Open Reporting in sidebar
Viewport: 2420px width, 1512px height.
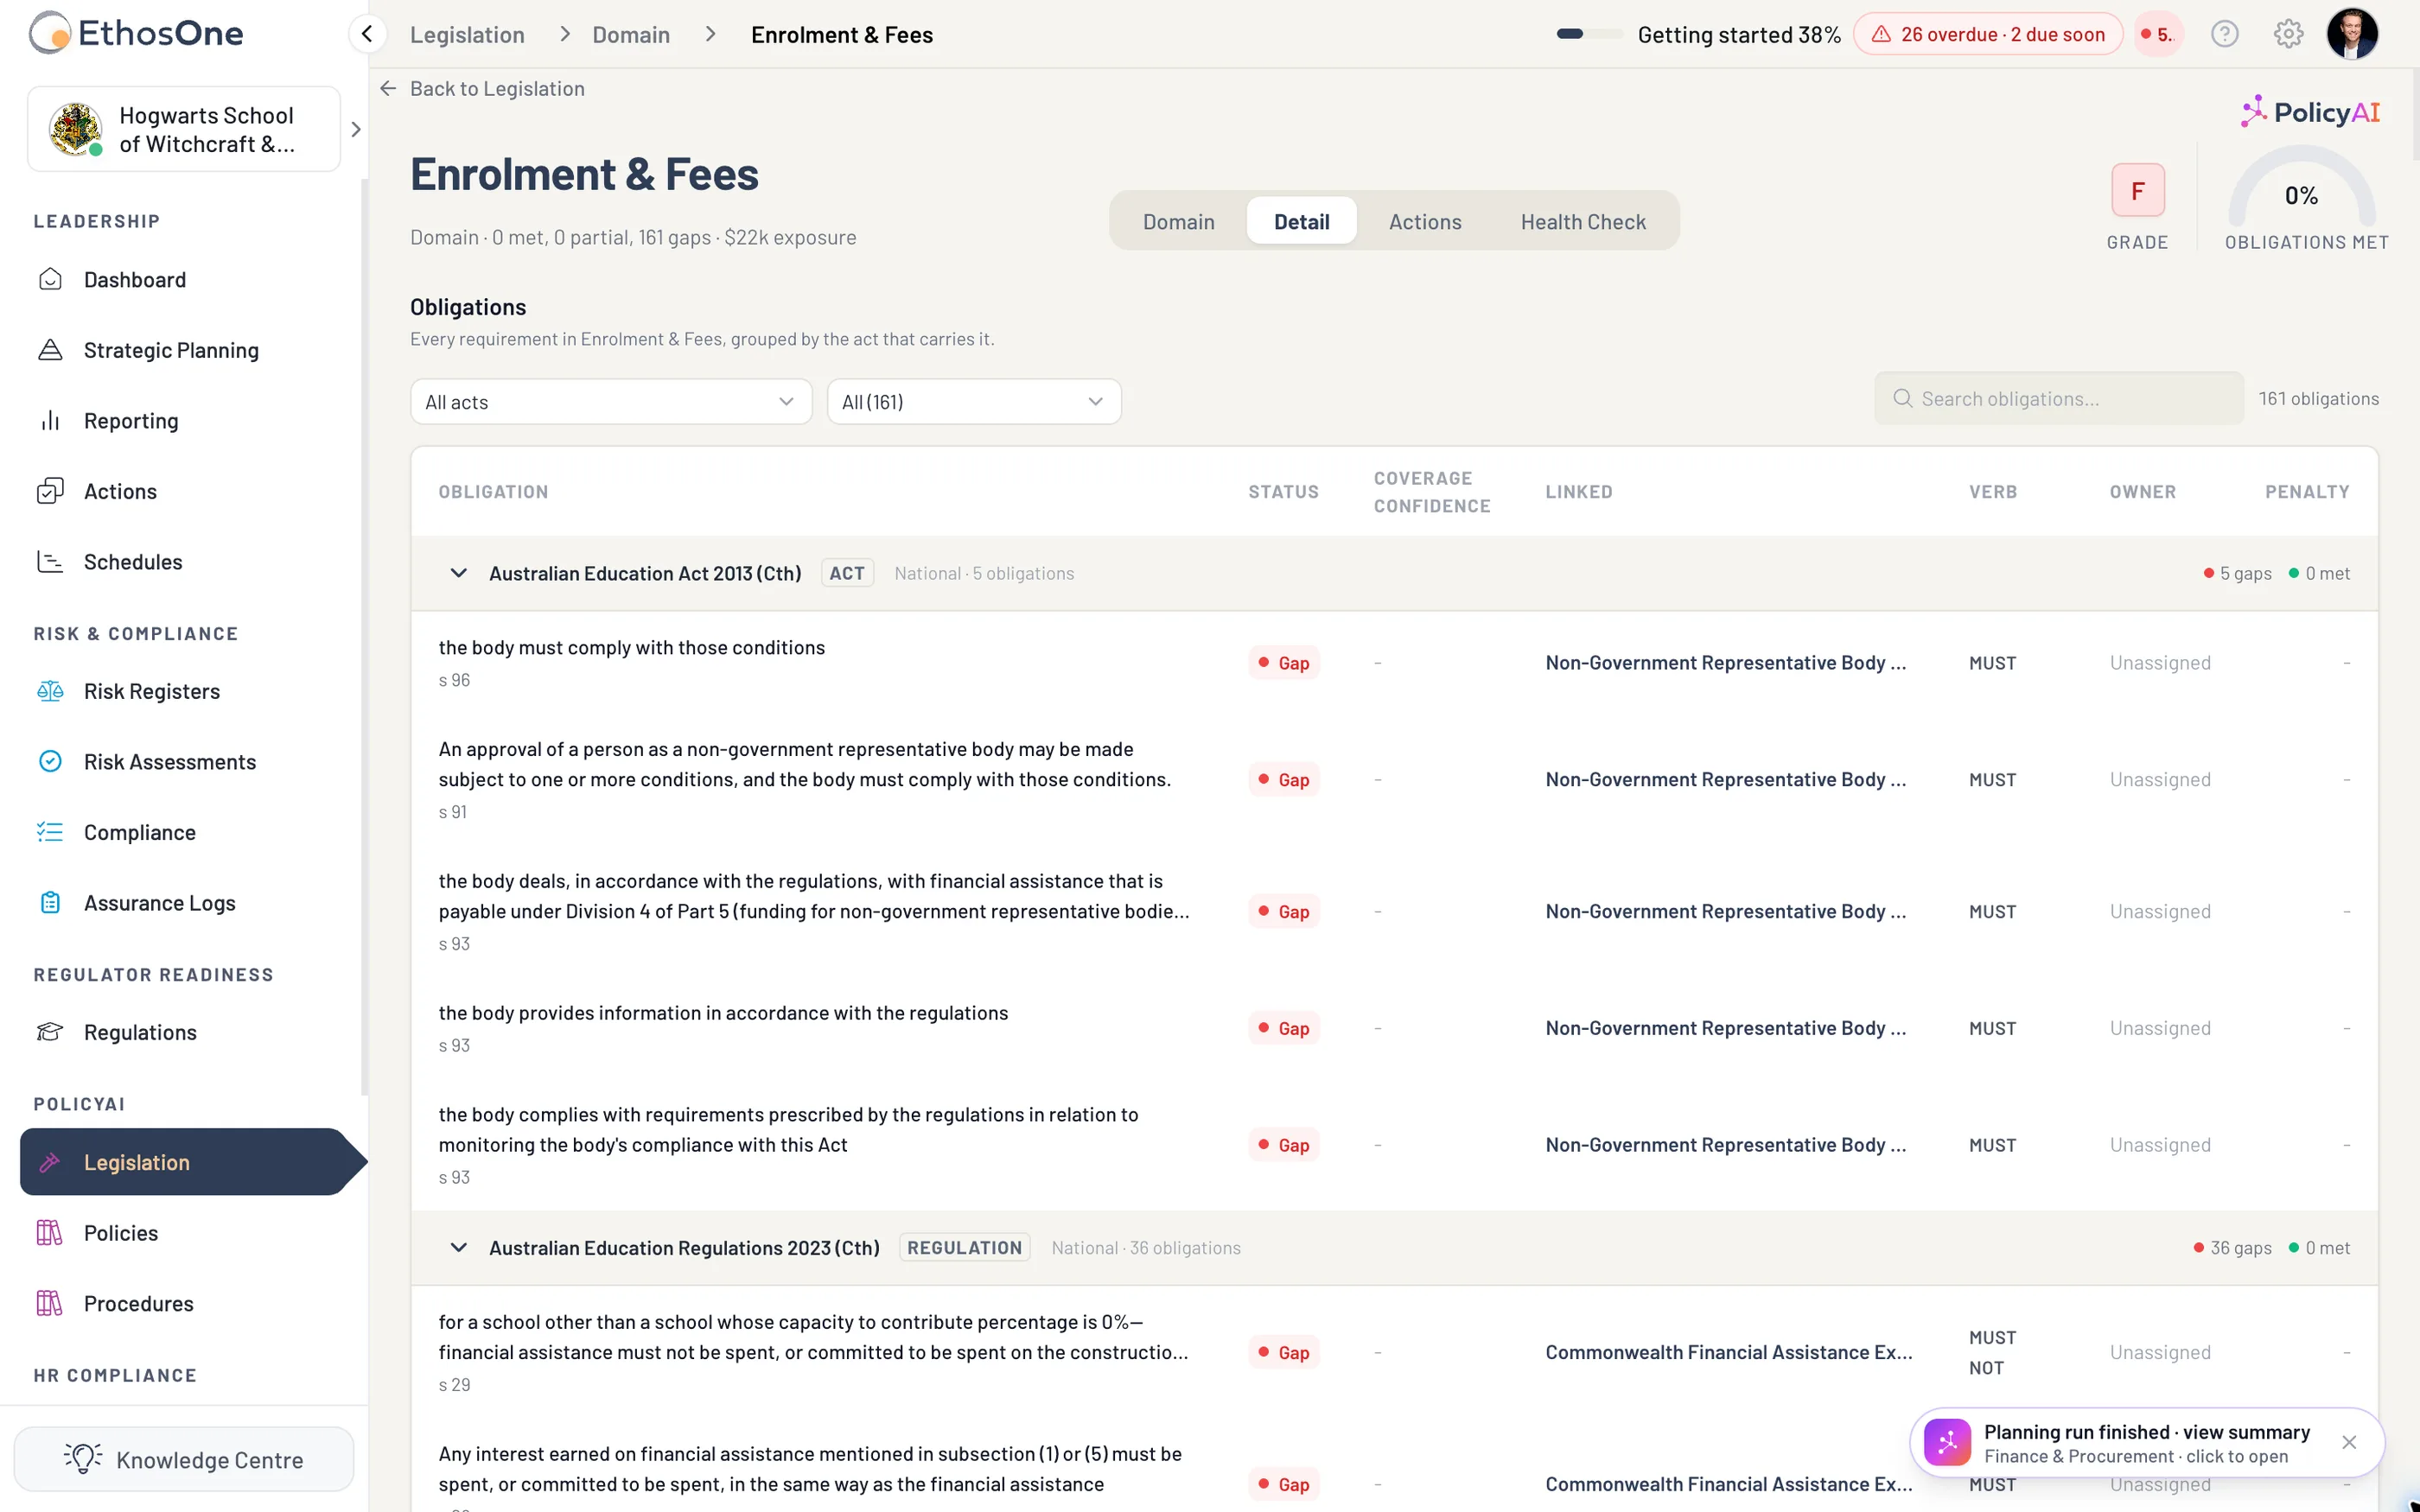131,421
